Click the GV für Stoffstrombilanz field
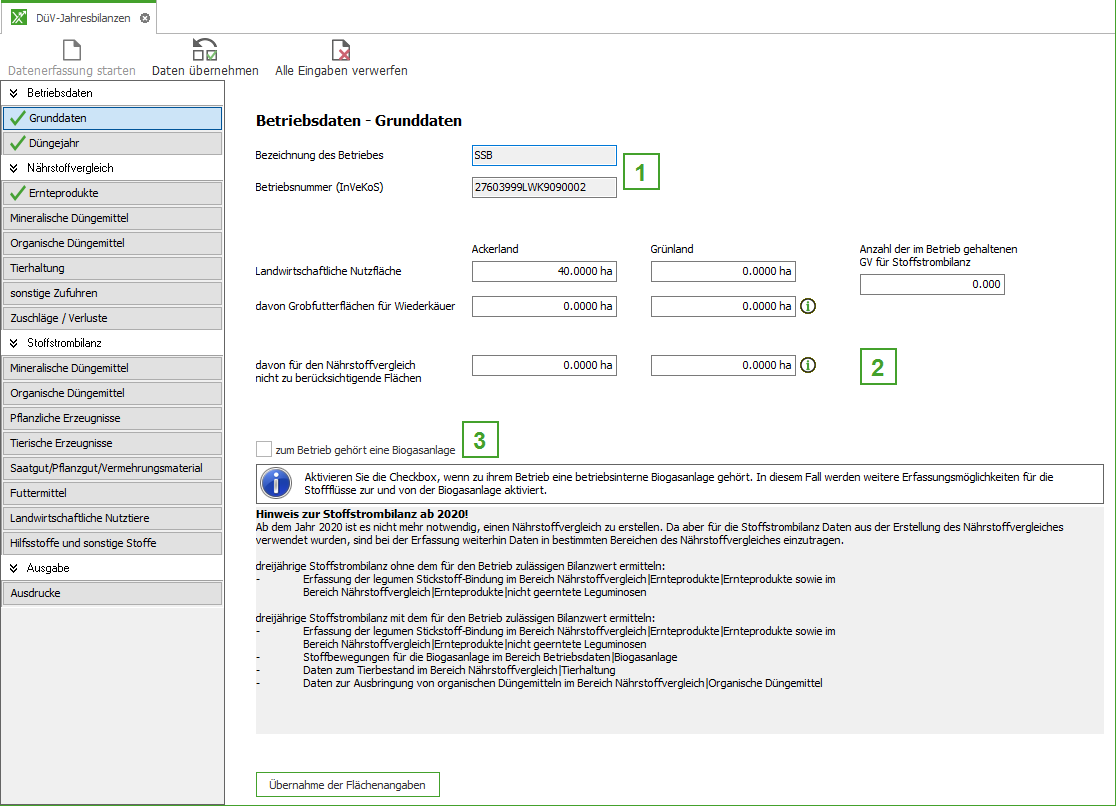Viewport: 1116px width, 806px height. [931, 284]
